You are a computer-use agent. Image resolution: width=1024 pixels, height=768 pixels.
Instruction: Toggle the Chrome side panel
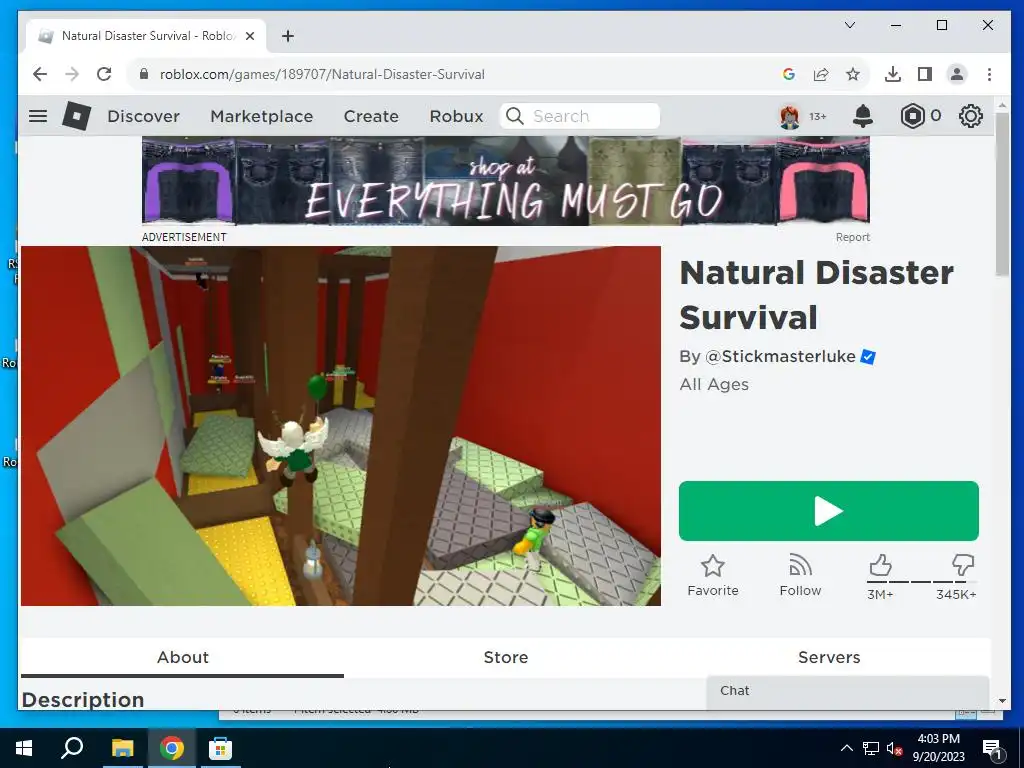tap(925, 74)
